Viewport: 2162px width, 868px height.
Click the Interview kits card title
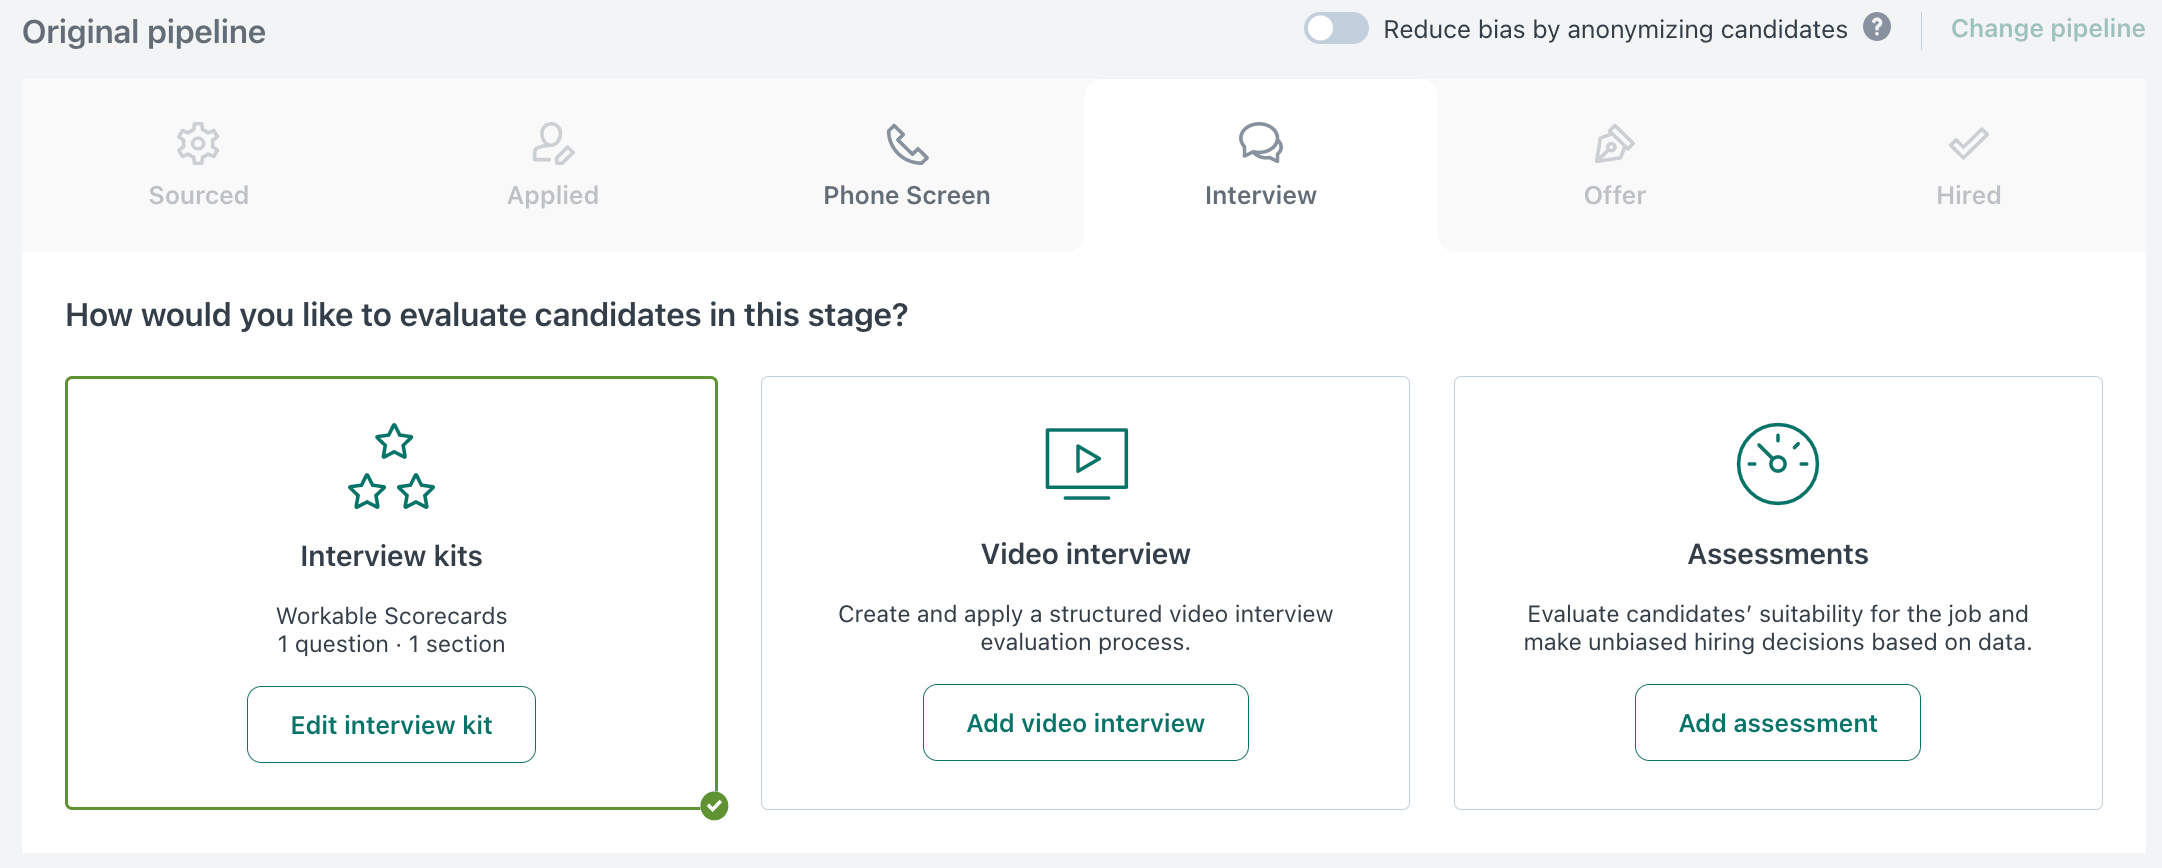[x=391, y=556]
